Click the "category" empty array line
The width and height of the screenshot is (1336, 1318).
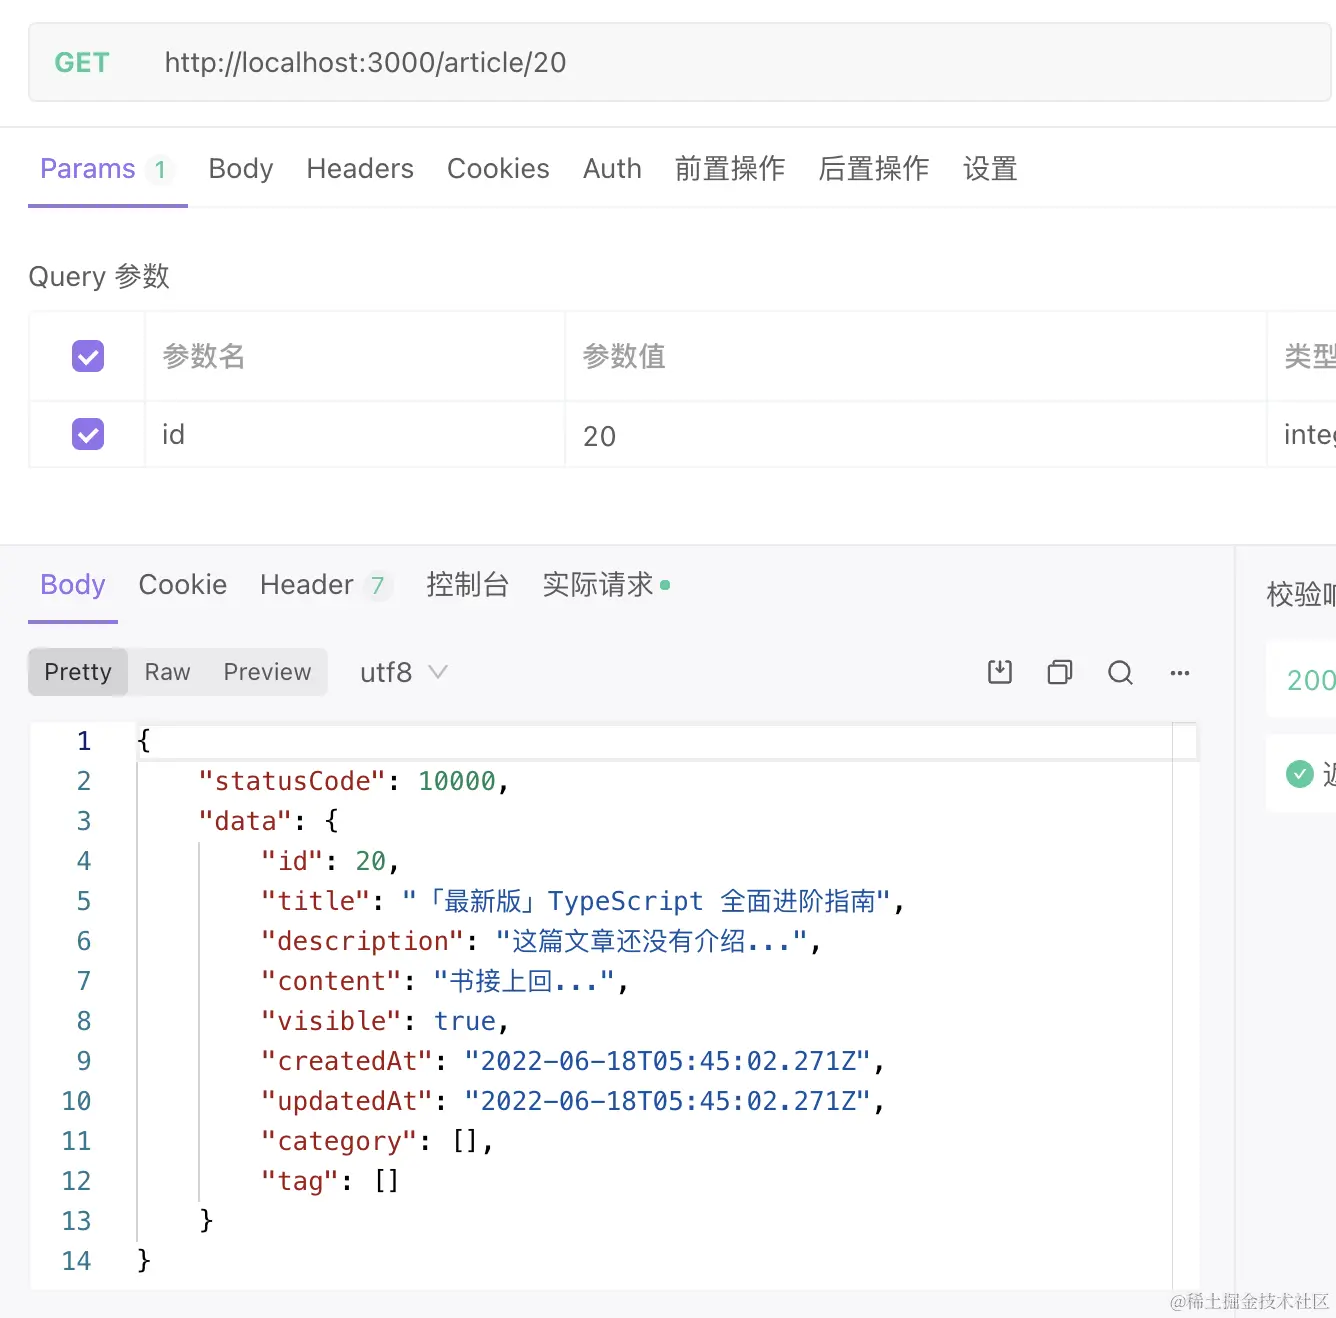(x=377, y=1141)
